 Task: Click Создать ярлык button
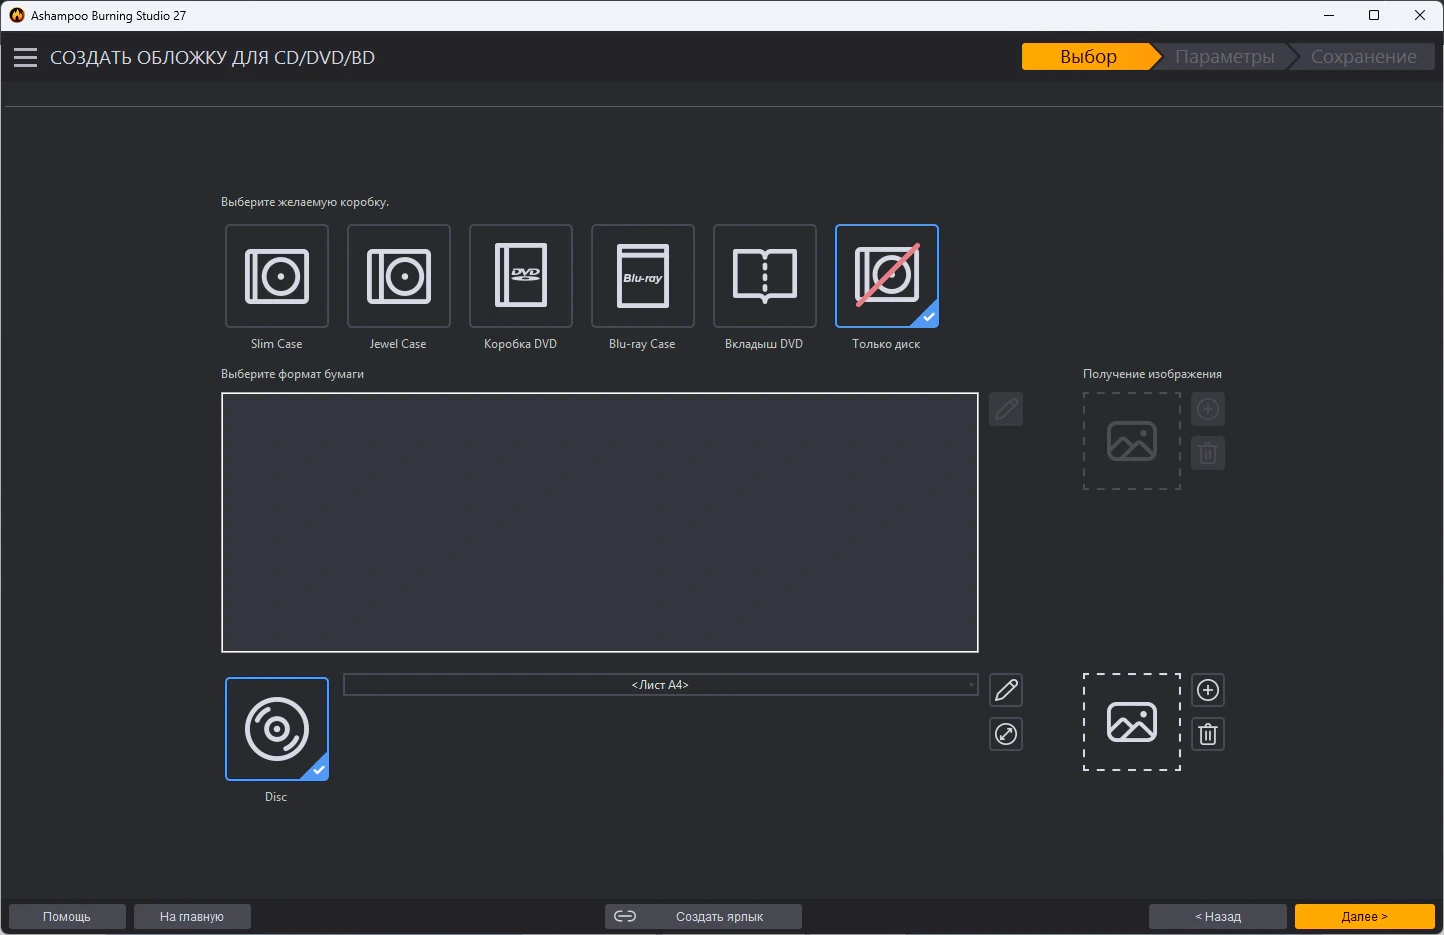[703, 916]
